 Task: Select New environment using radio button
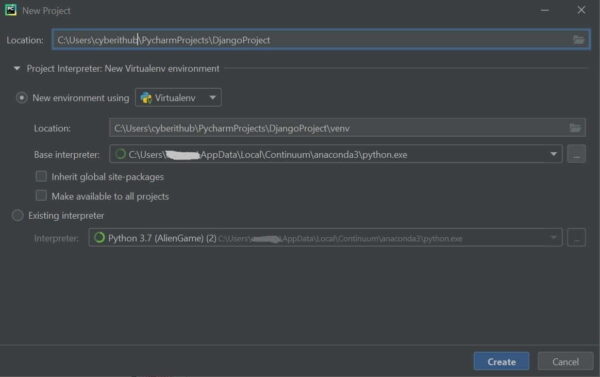point(21,98)
